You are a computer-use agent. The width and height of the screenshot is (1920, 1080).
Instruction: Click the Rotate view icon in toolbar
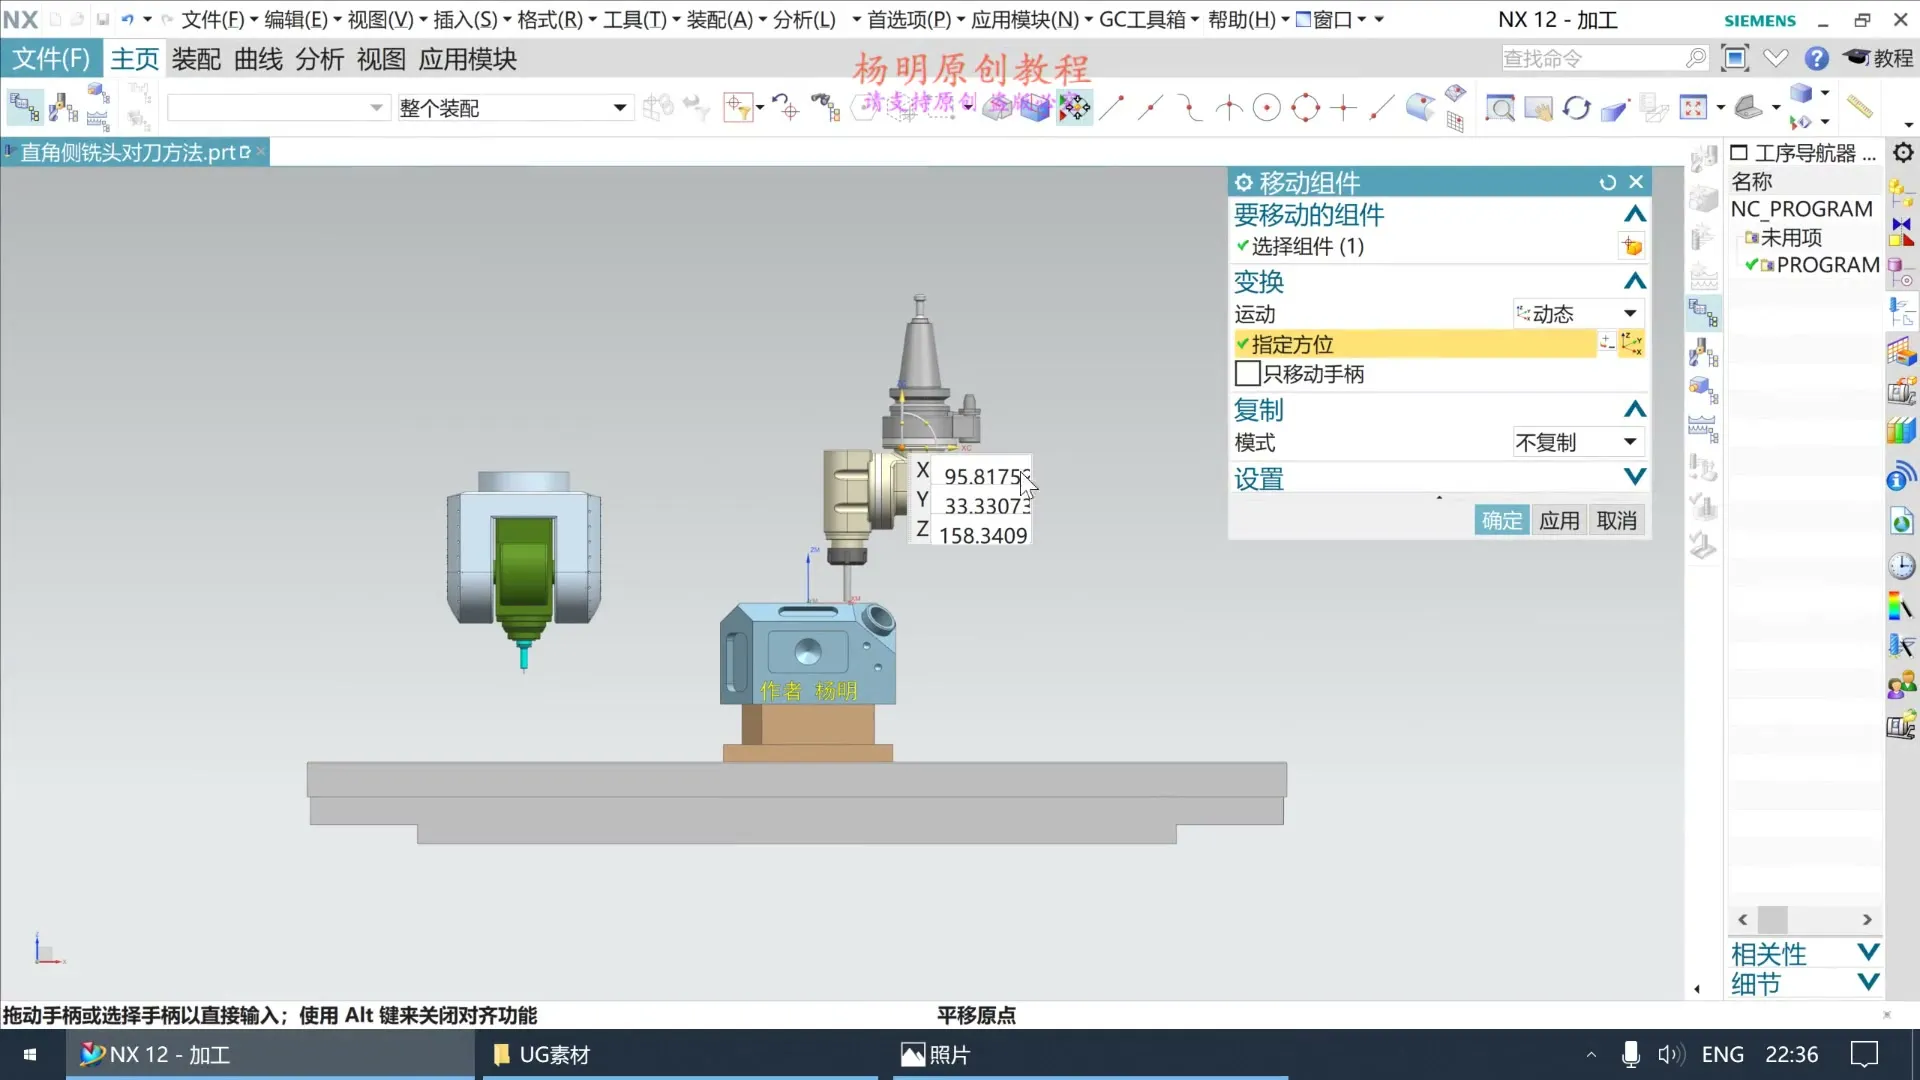click(x=1576, y=108)
